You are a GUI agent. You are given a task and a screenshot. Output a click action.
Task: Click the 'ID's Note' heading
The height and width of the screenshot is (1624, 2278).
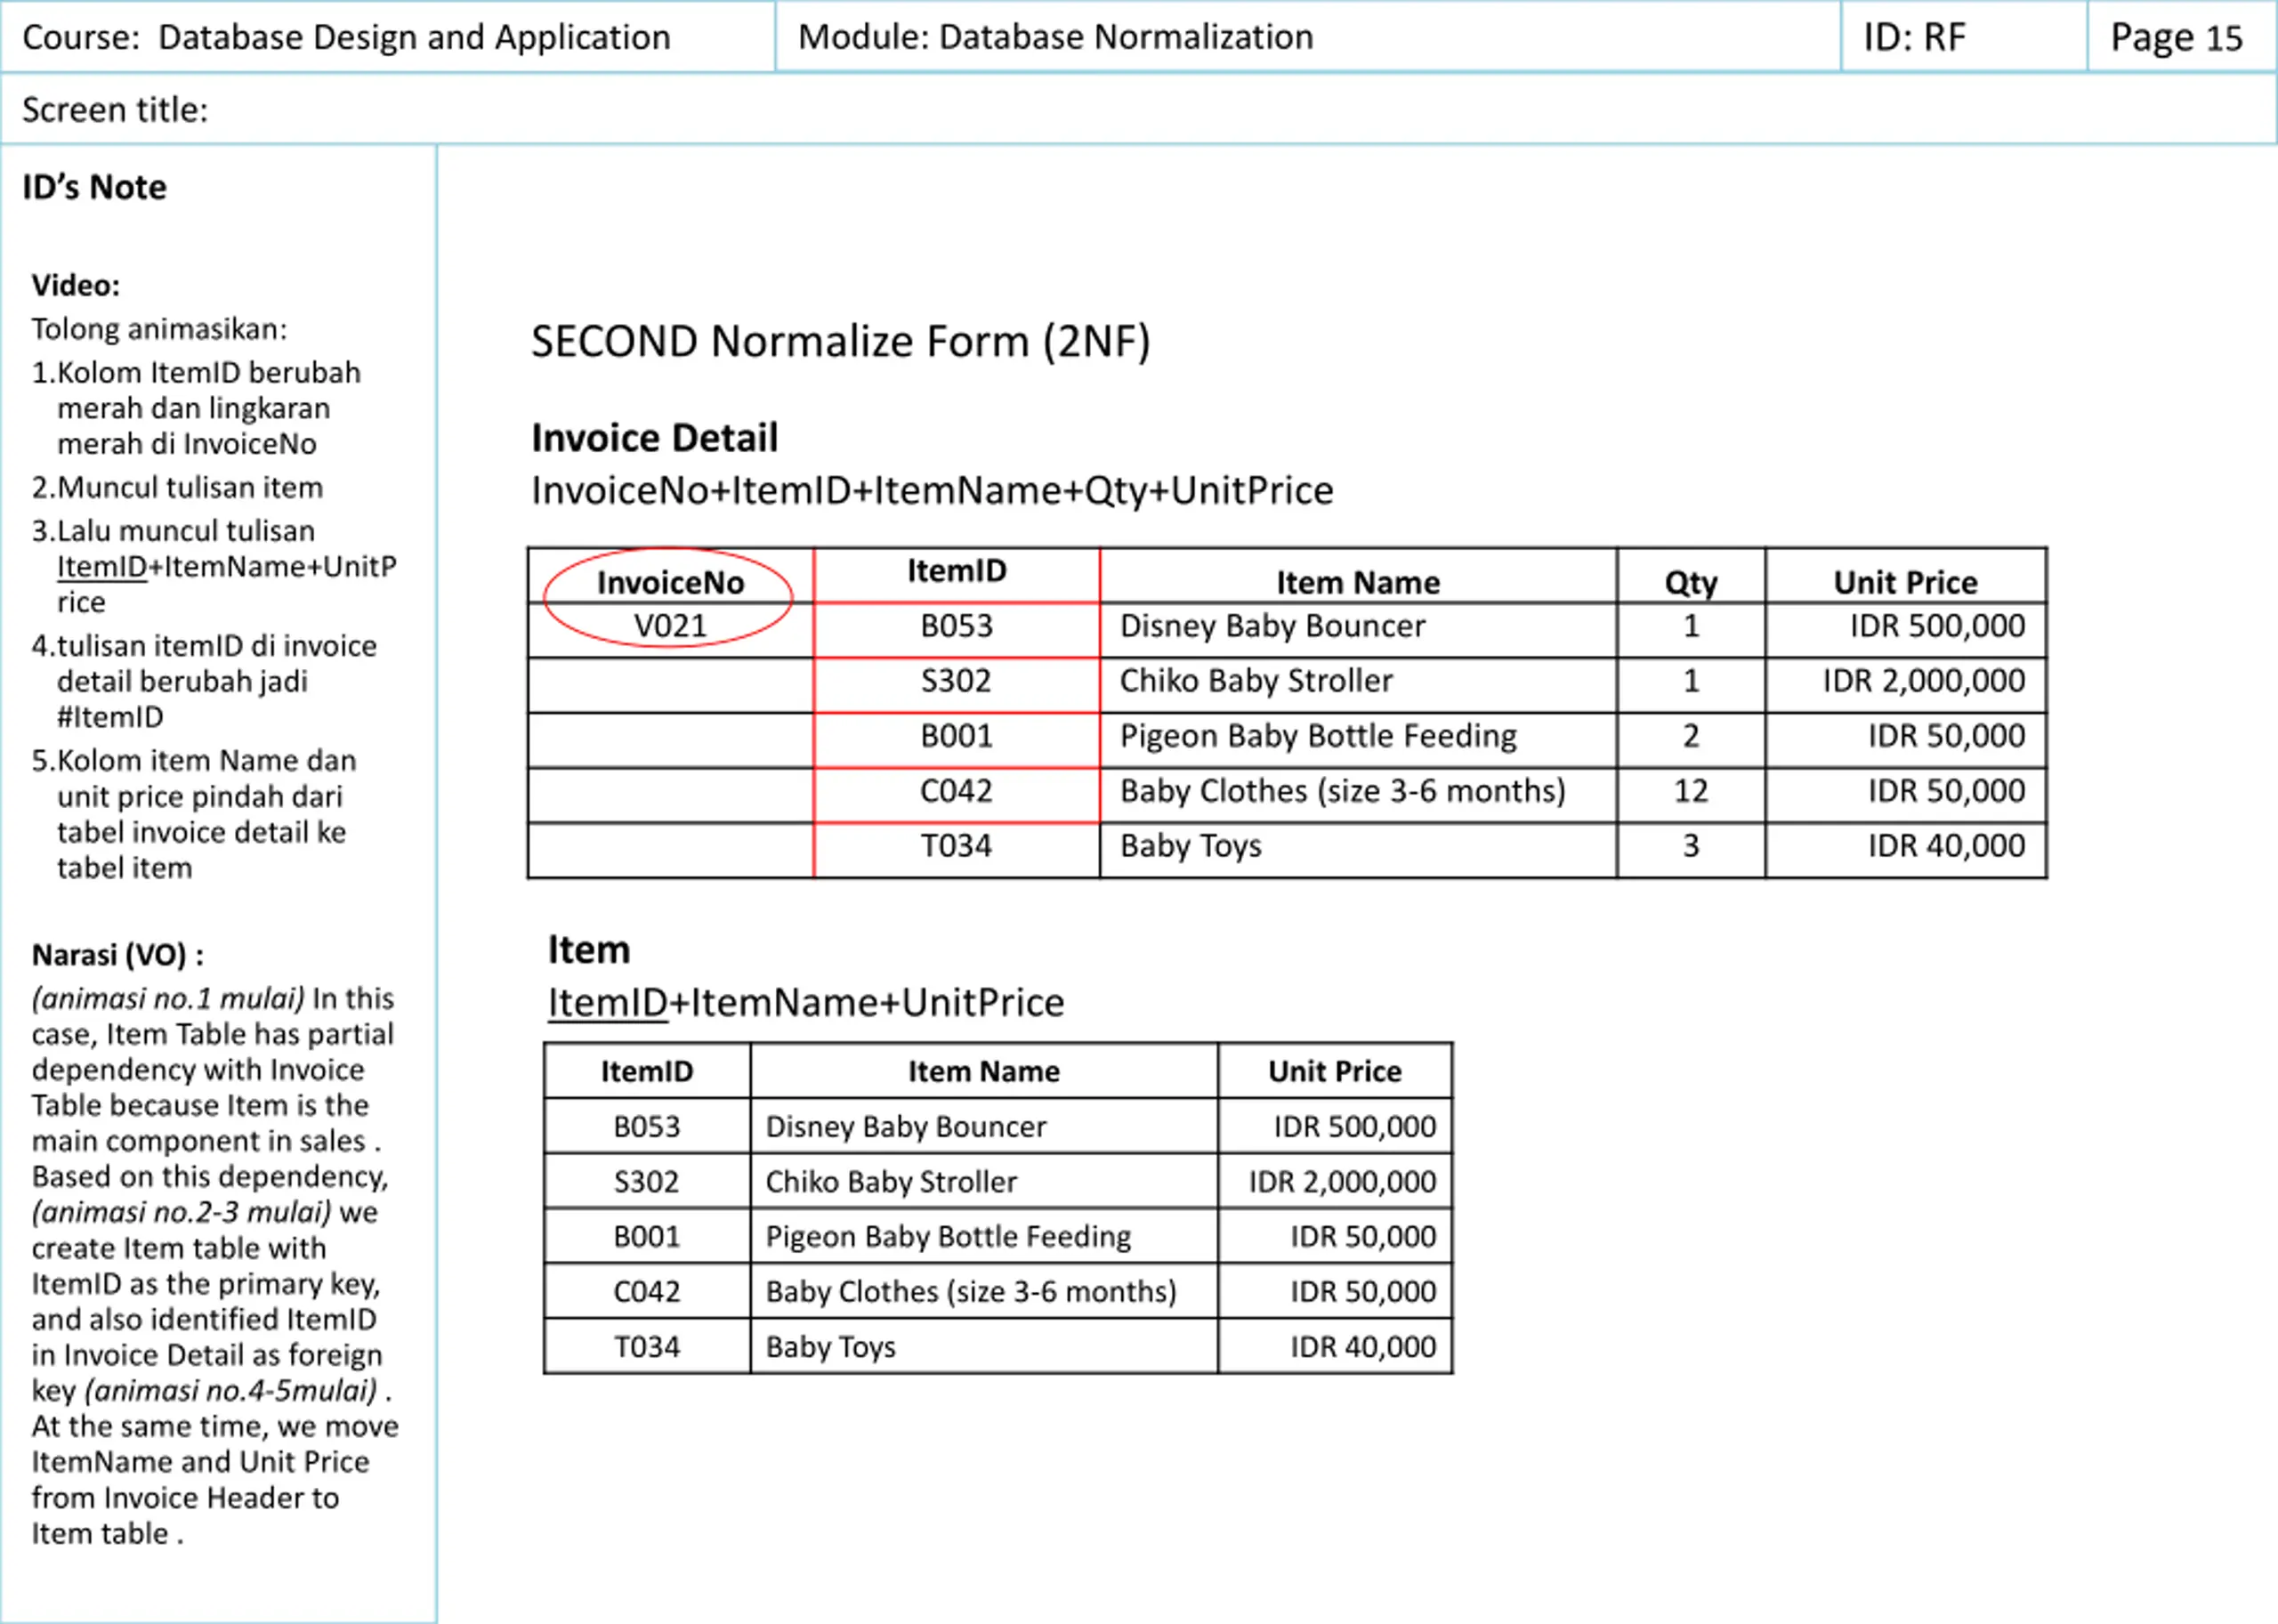(94, 187)
